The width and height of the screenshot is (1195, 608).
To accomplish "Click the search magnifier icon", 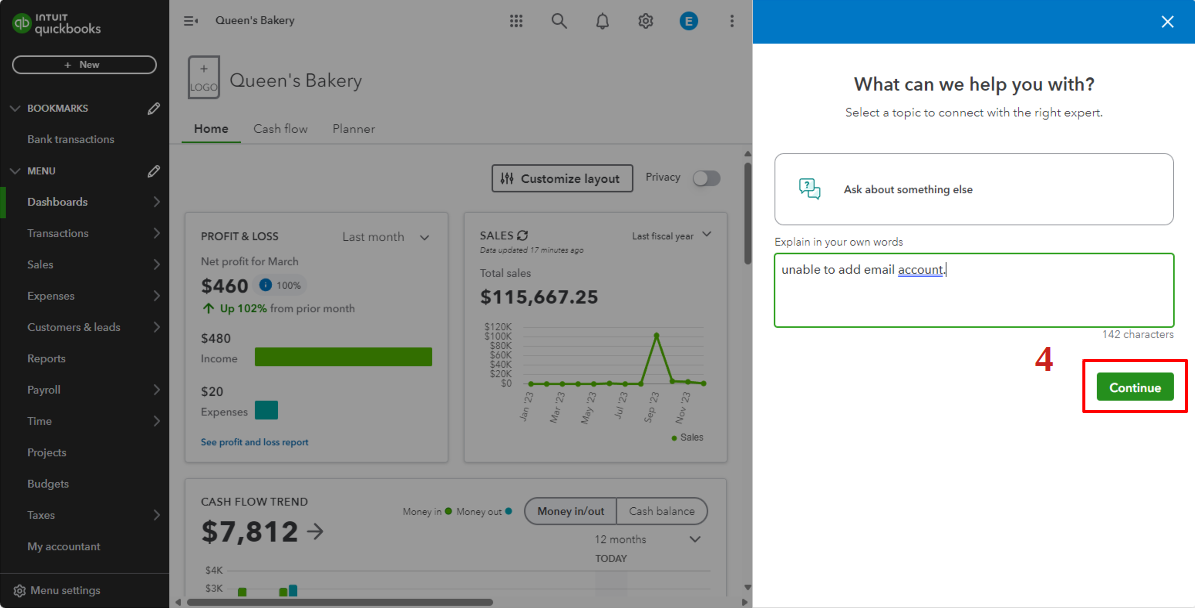I will tap(559, 20).
